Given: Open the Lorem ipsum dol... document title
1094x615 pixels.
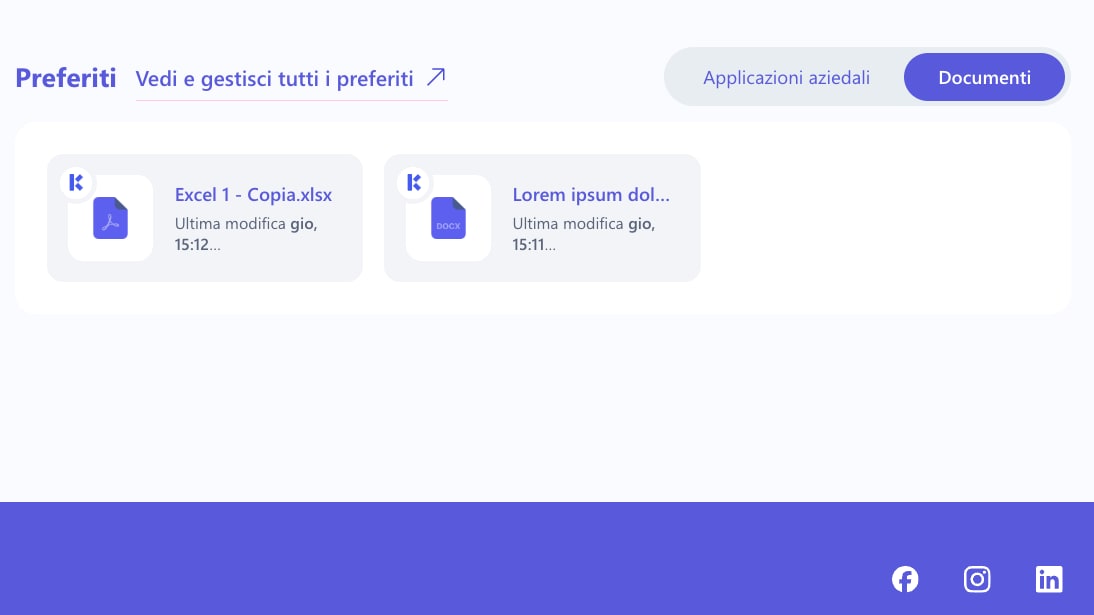Looking at the screenshot, I should pyautogui.click(x=591, y=195).
